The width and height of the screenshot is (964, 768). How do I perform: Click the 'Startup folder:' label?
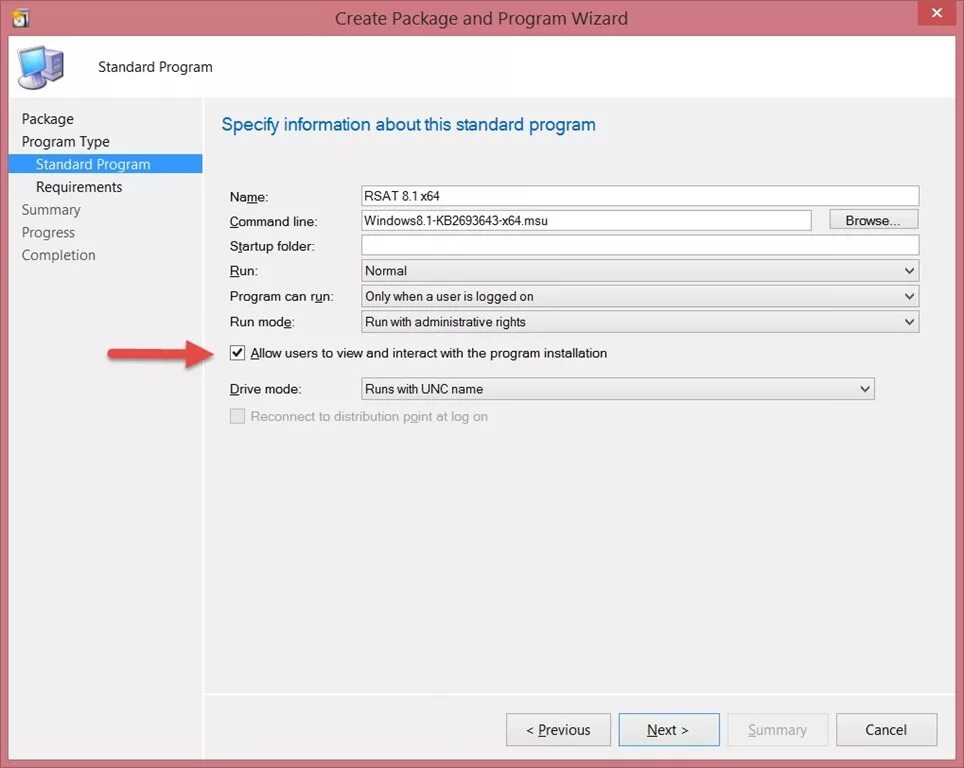[x=272, y=247]
